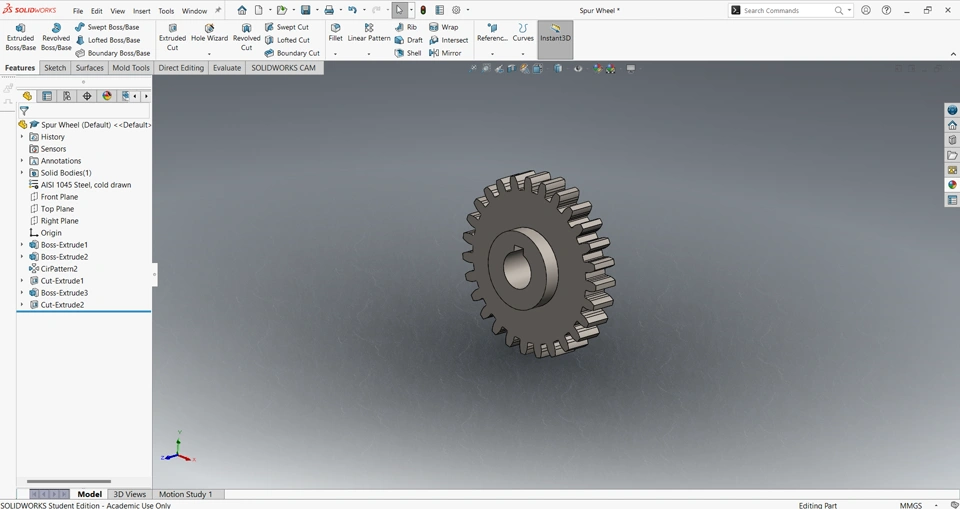Select the Fillet feature tool

coord(335,33)
